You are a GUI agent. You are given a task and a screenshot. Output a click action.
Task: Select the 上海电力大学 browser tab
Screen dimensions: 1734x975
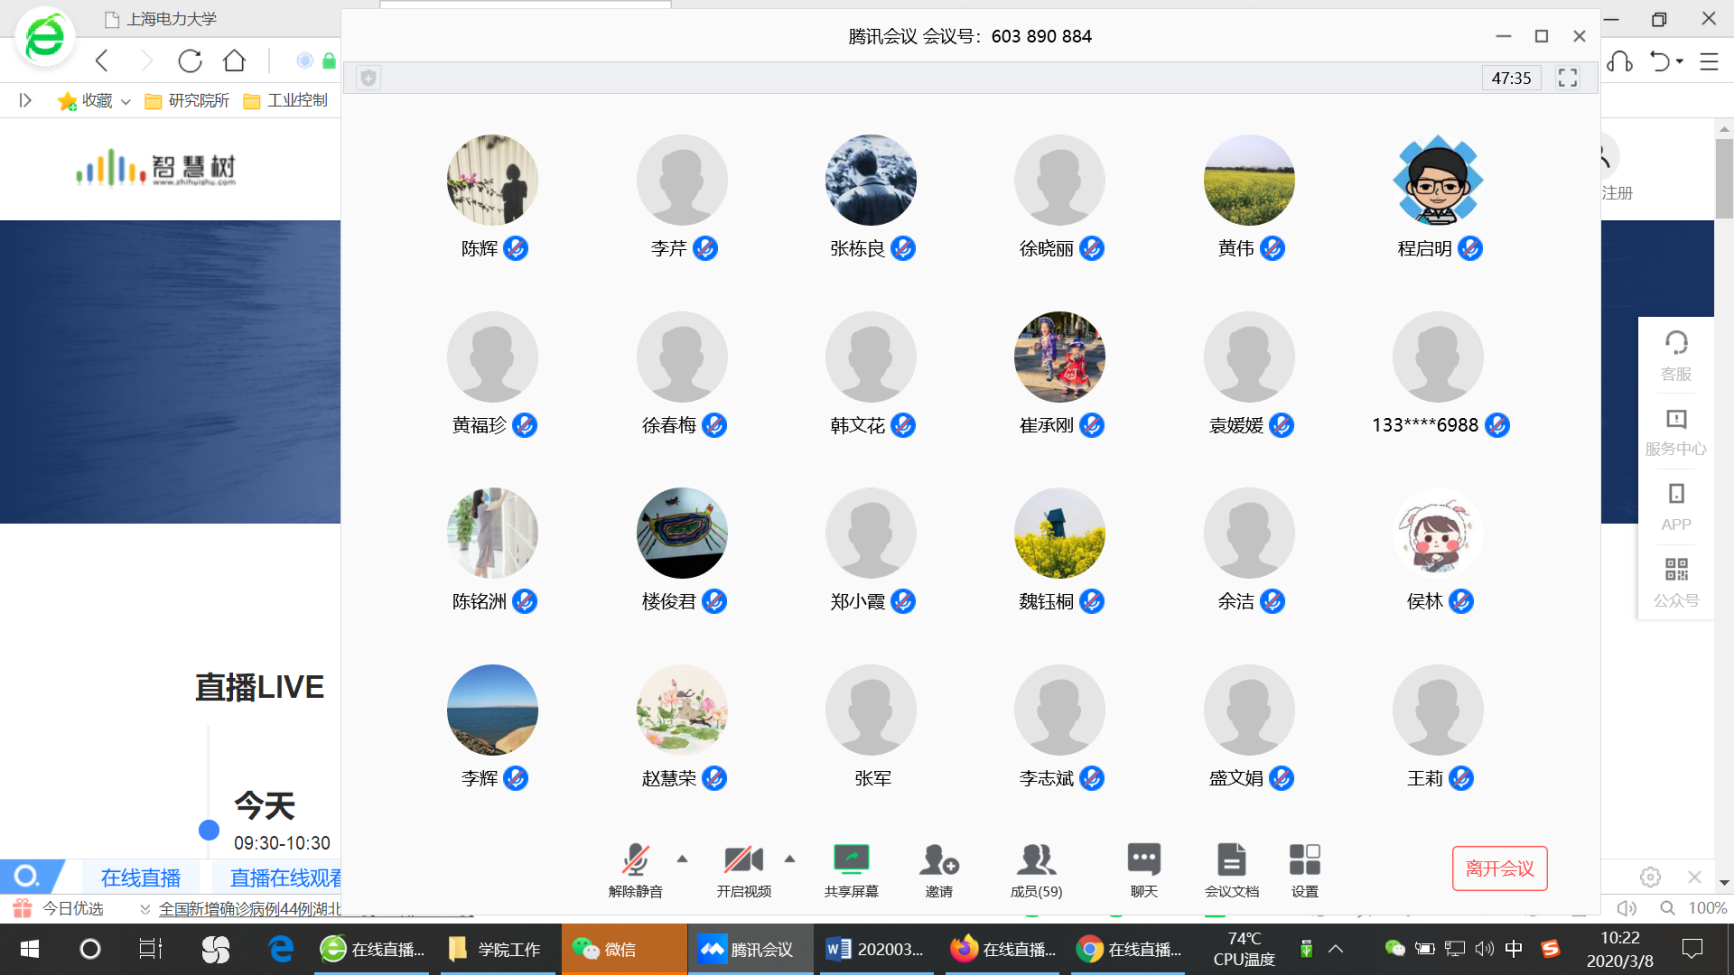coord(160,19)
